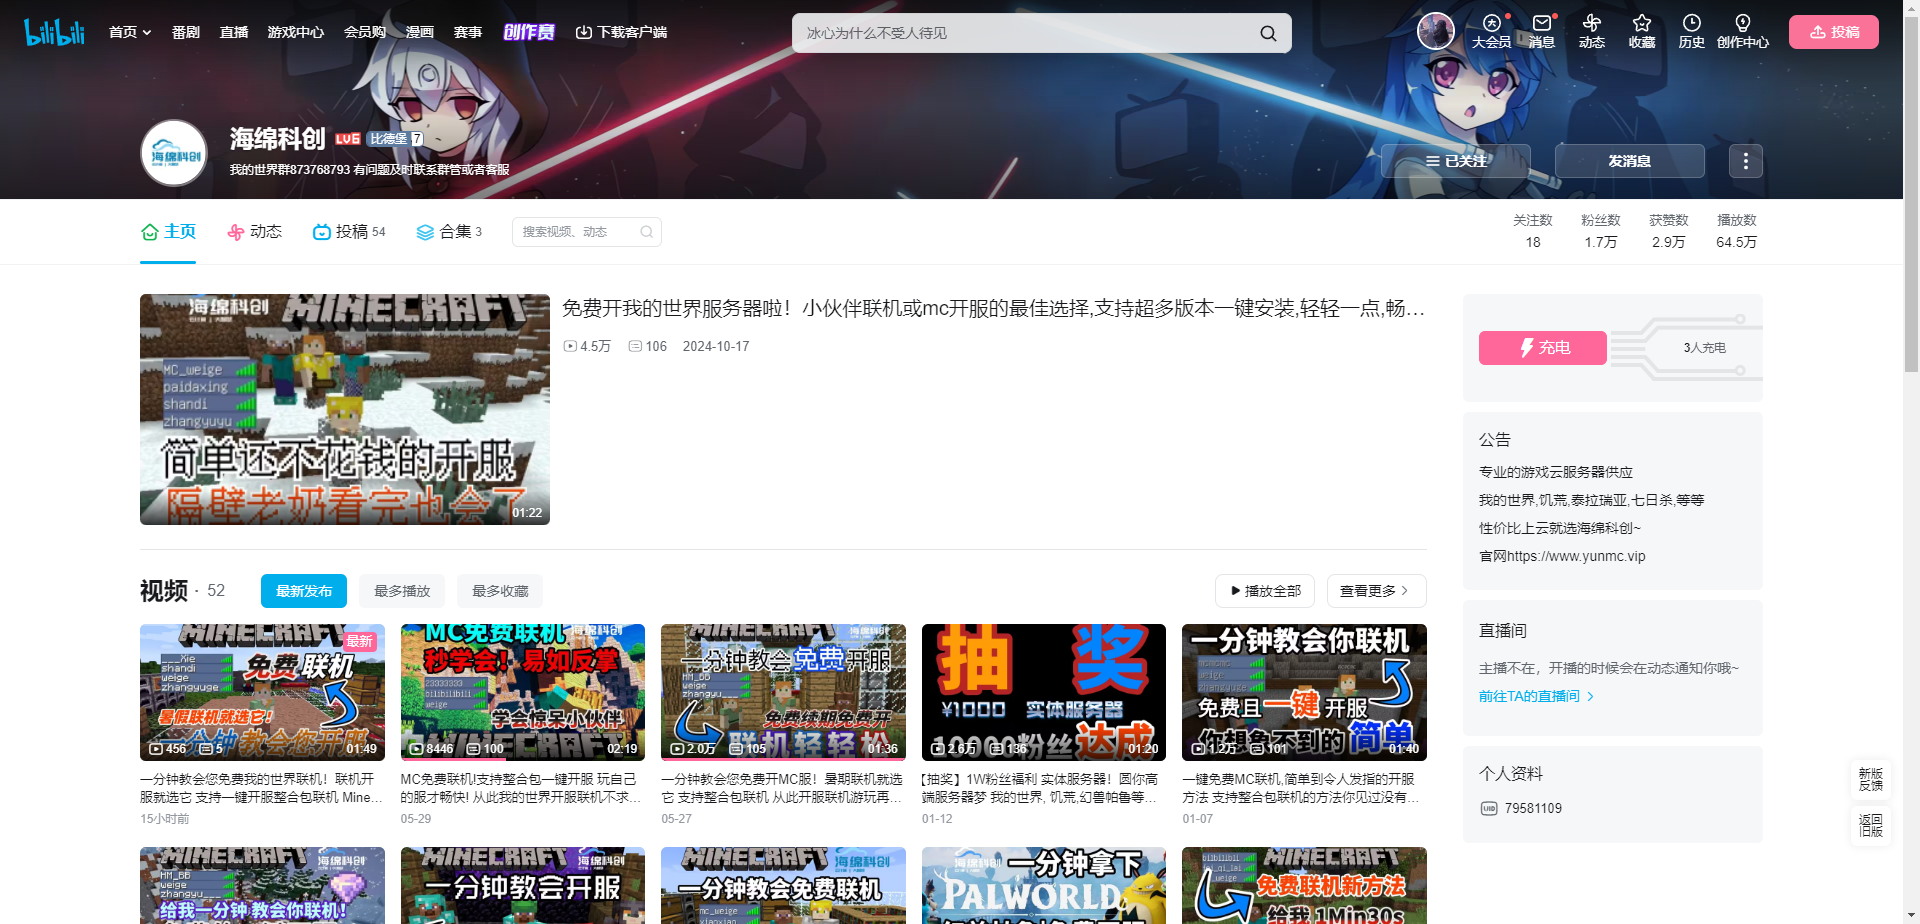Select the 最多播放 sort option
Viewport: 1920px width, 924px height.
pyautogui.click(x=402, y=591)
